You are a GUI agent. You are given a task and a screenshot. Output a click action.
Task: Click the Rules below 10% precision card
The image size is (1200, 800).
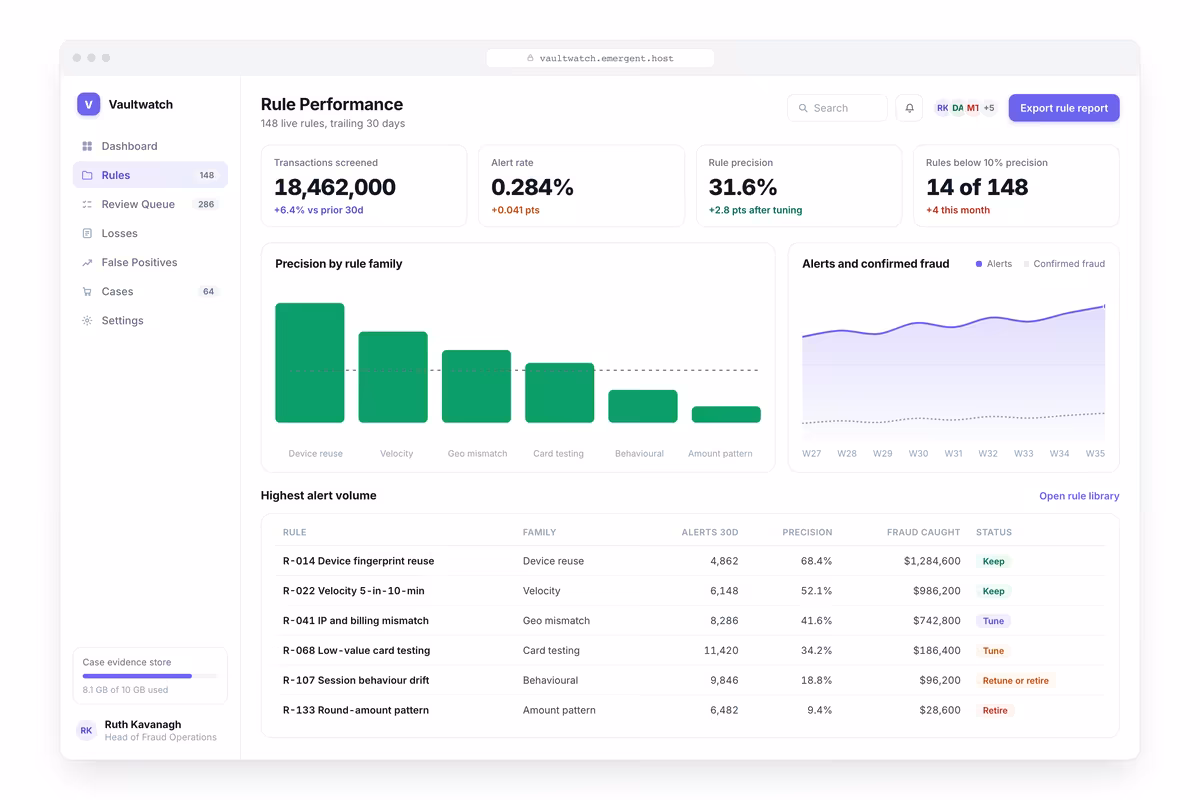tap(1016, 186)
